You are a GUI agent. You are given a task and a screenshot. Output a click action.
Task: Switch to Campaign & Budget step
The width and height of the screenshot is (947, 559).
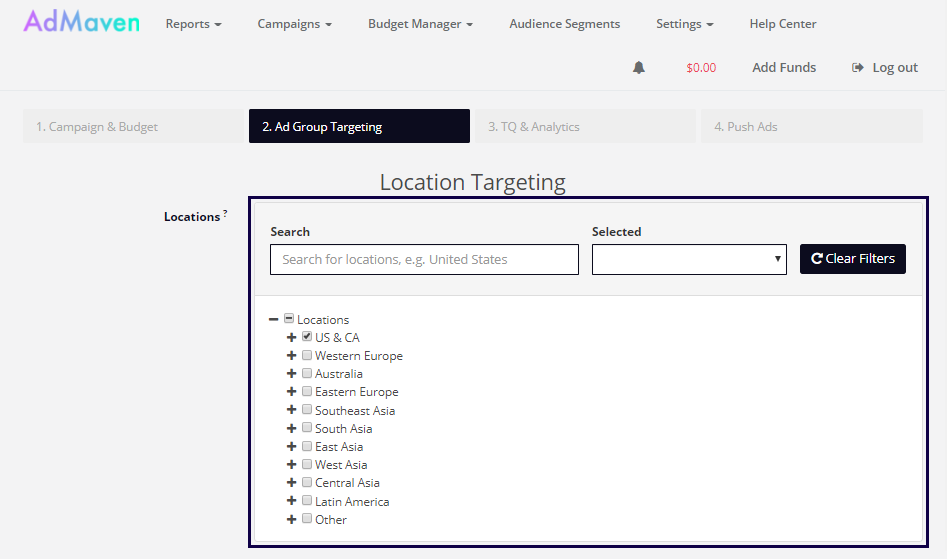pos(133,127)
